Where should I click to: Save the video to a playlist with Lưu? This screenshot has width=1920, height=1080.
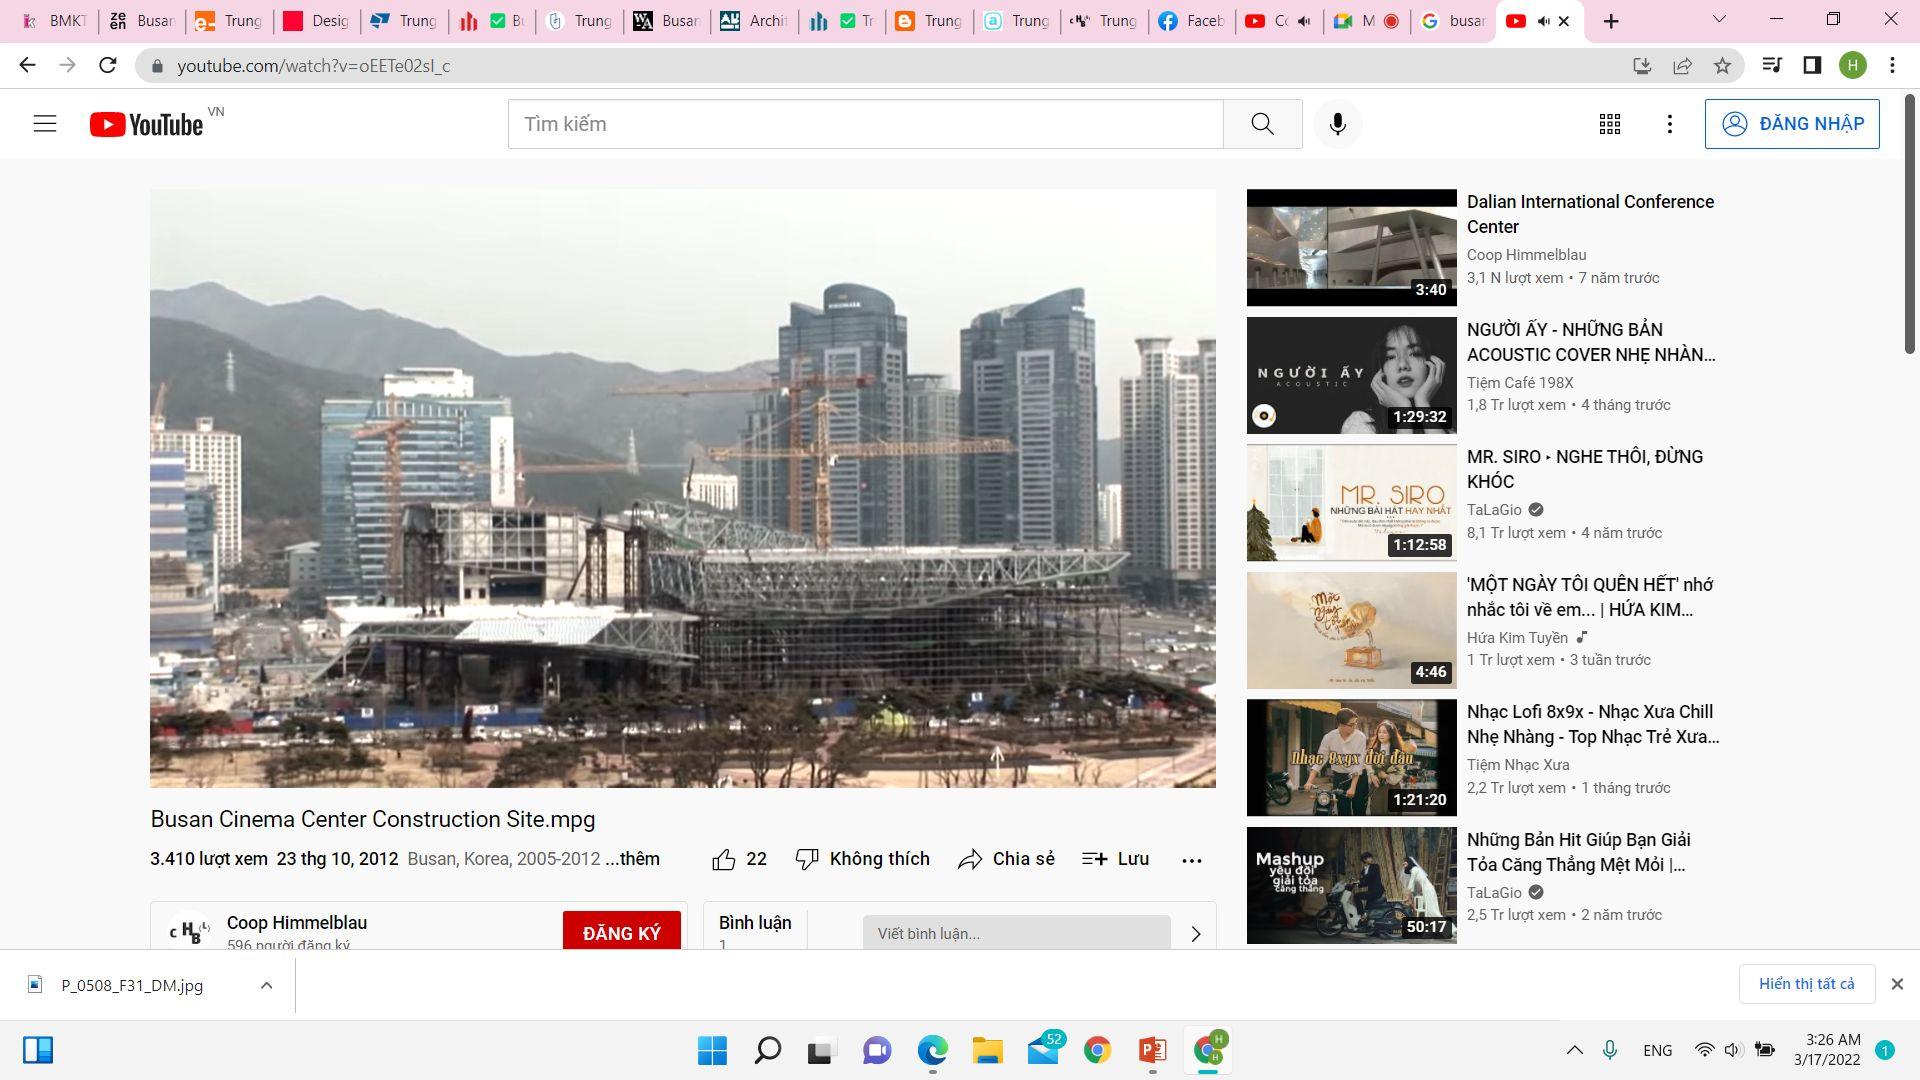click(1115, 859)
